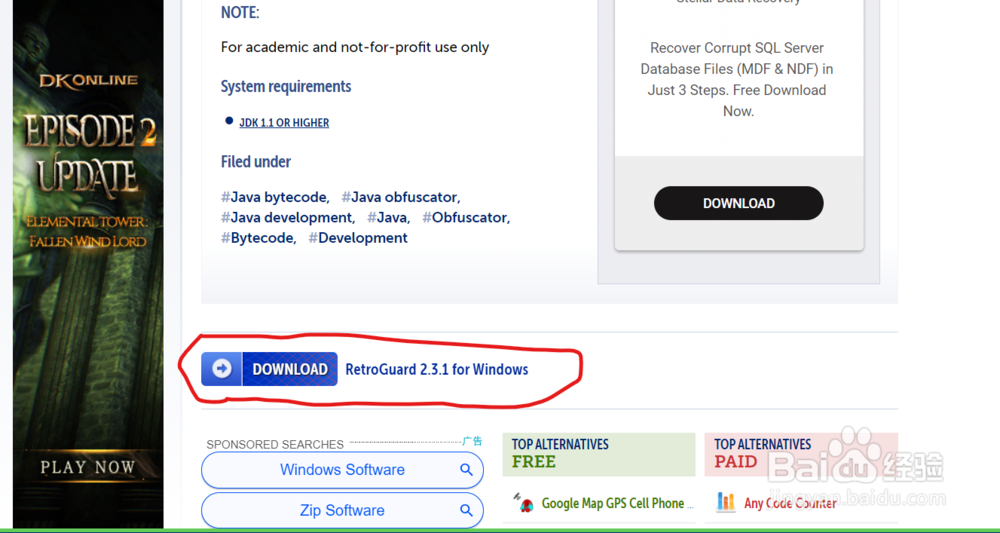
Task: Click the black DOWNLOAD button in the ad
Action: pyautogui.click(x=739, y=203)
